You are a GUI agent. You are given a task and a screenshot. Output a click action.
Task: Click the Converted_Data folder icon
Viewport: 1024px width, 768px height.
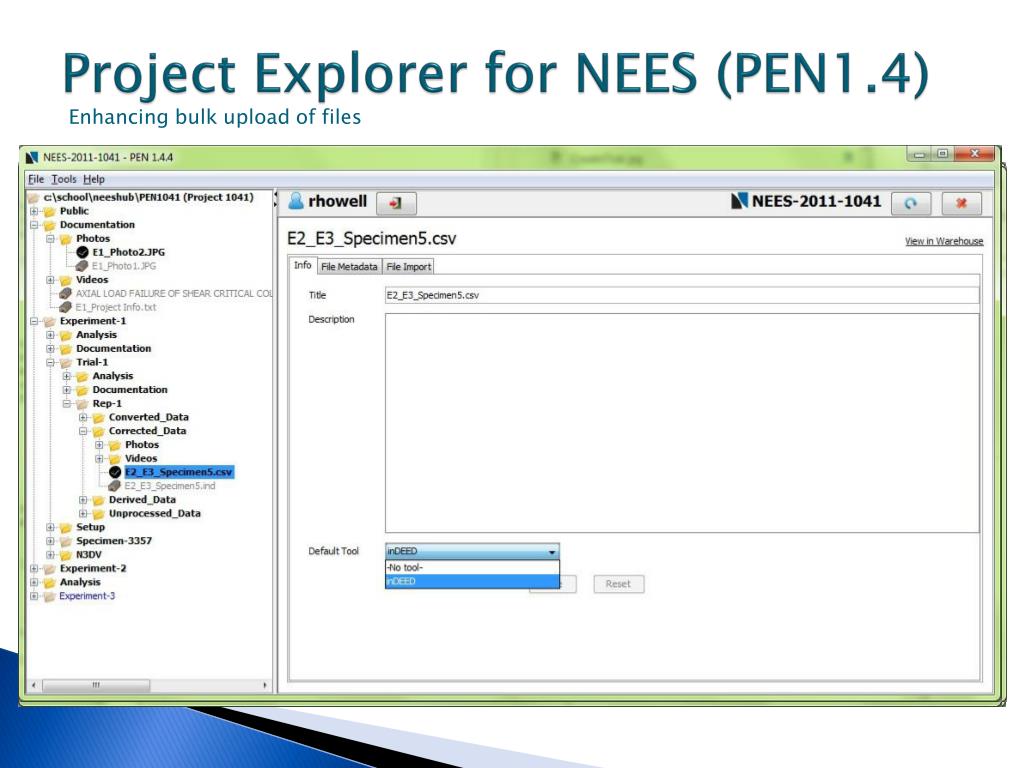coord(99,417)
